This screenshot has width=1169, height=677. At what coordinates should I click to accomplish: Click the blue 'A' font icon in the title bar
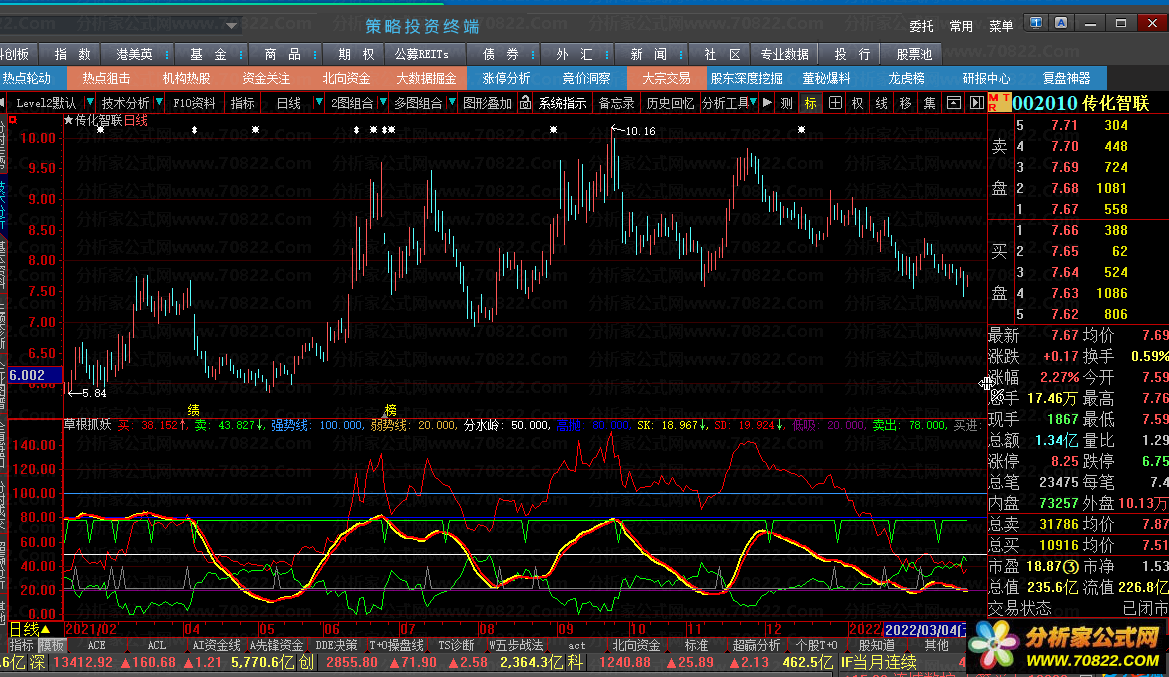pos(1061,23)
